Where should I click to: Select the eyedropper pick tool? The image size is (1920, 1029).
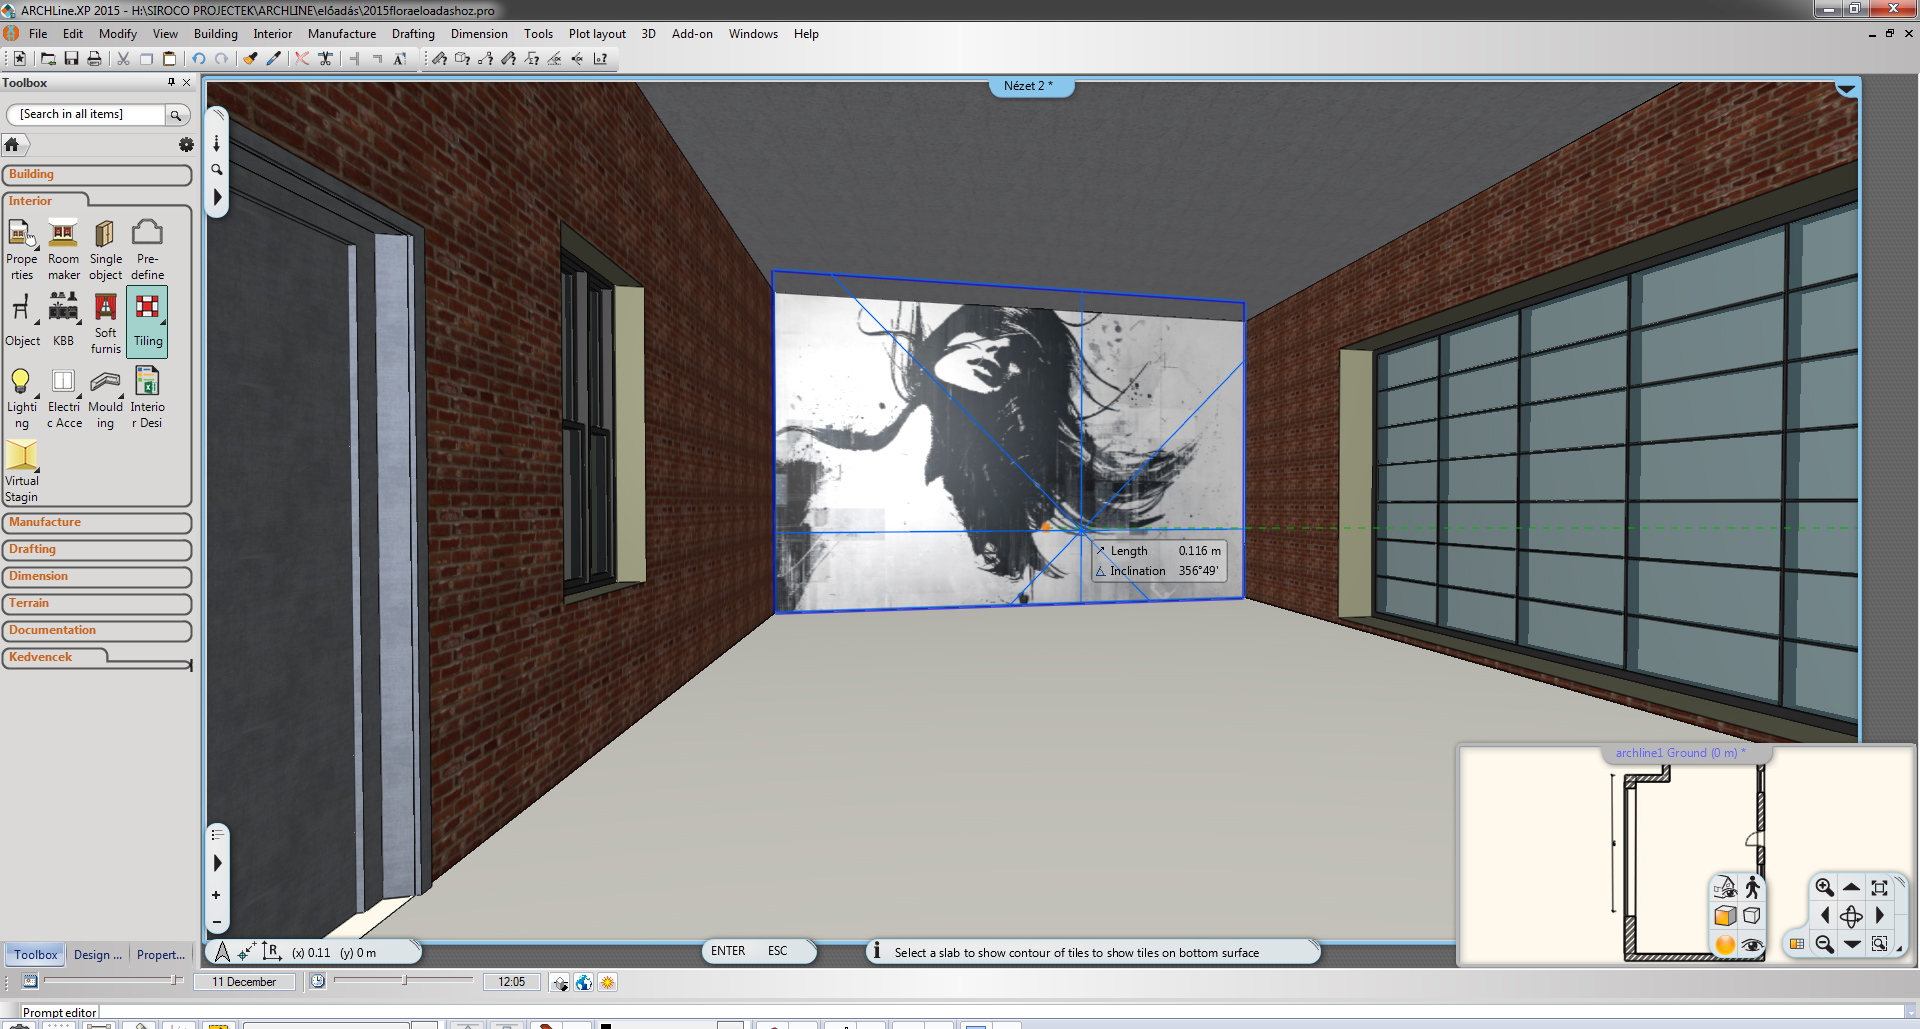[274, 59]
